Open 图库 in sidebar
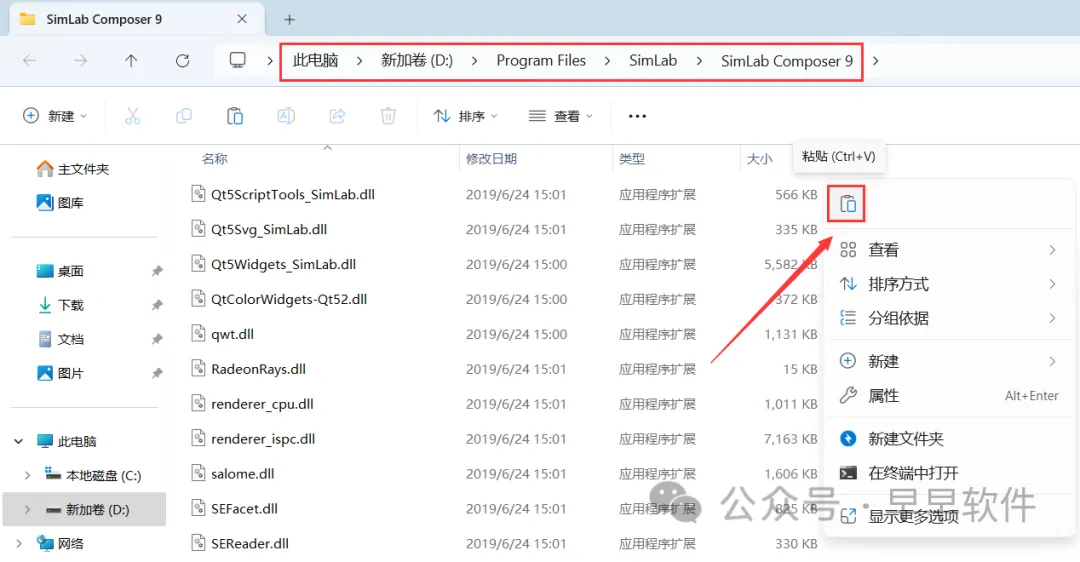Viewport: 1080px width, 562px height. (60, 202)
